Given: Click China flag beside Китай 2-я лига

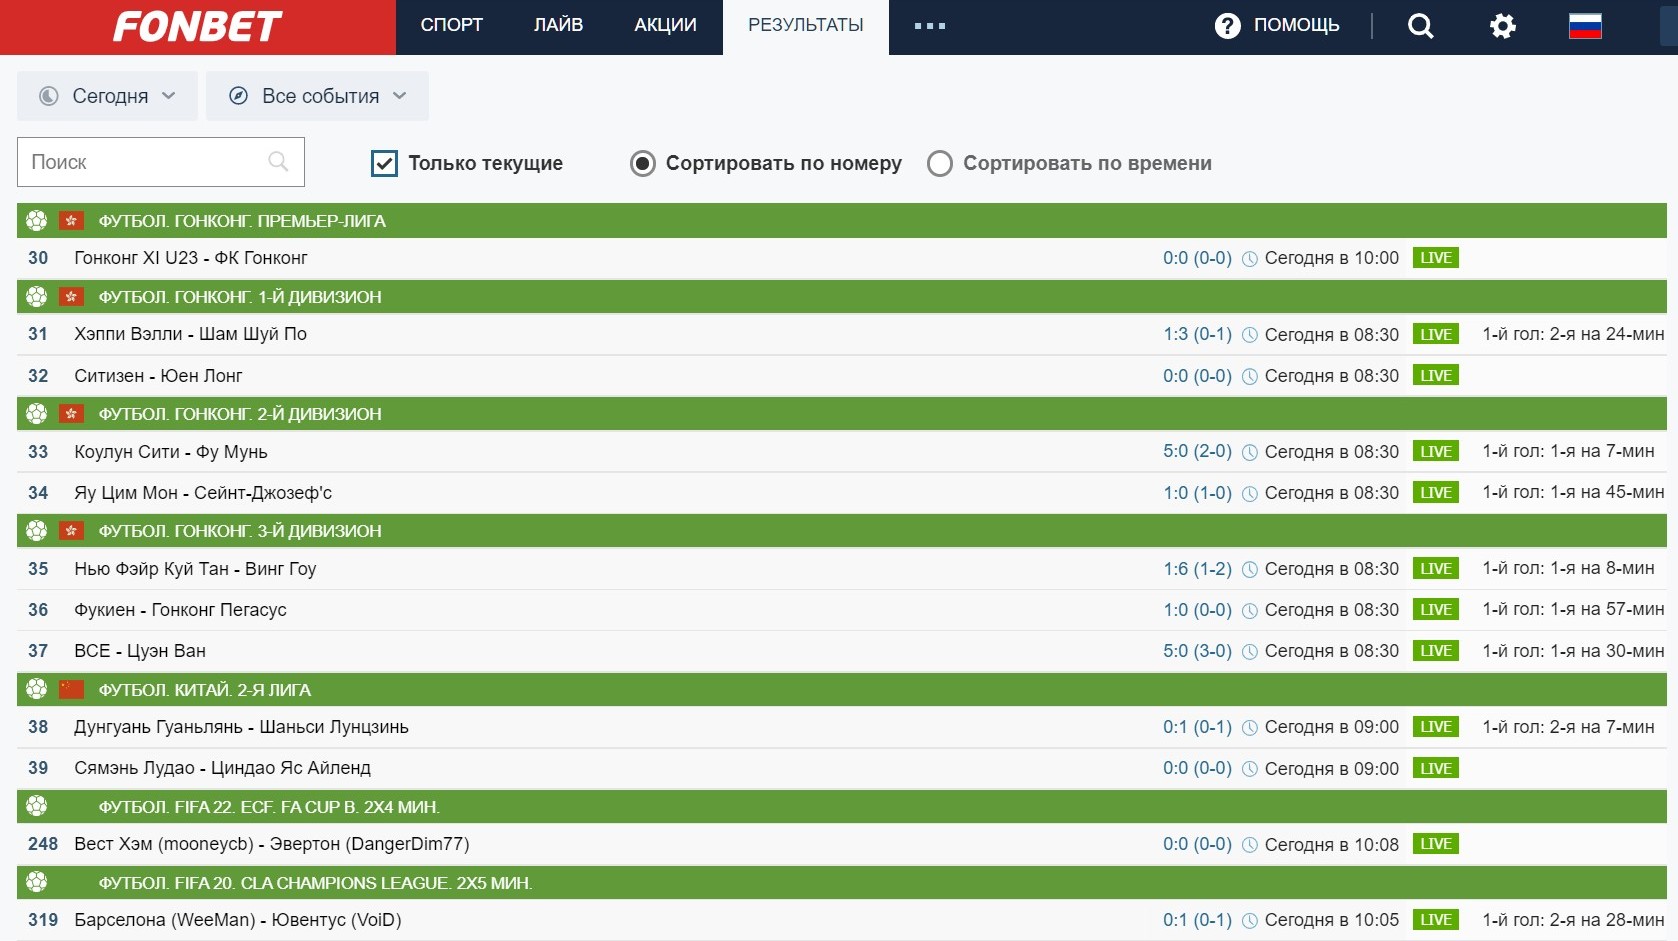Looking at the screenshot, I should pyautogui.click(x=71, y=689).
